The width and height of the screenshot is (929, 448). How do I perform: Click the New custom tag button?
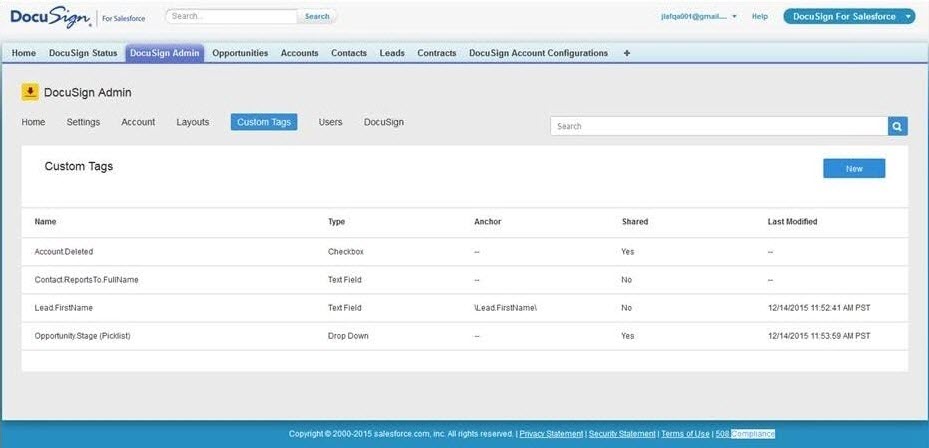pyautogui.click(x=854, y=168)
